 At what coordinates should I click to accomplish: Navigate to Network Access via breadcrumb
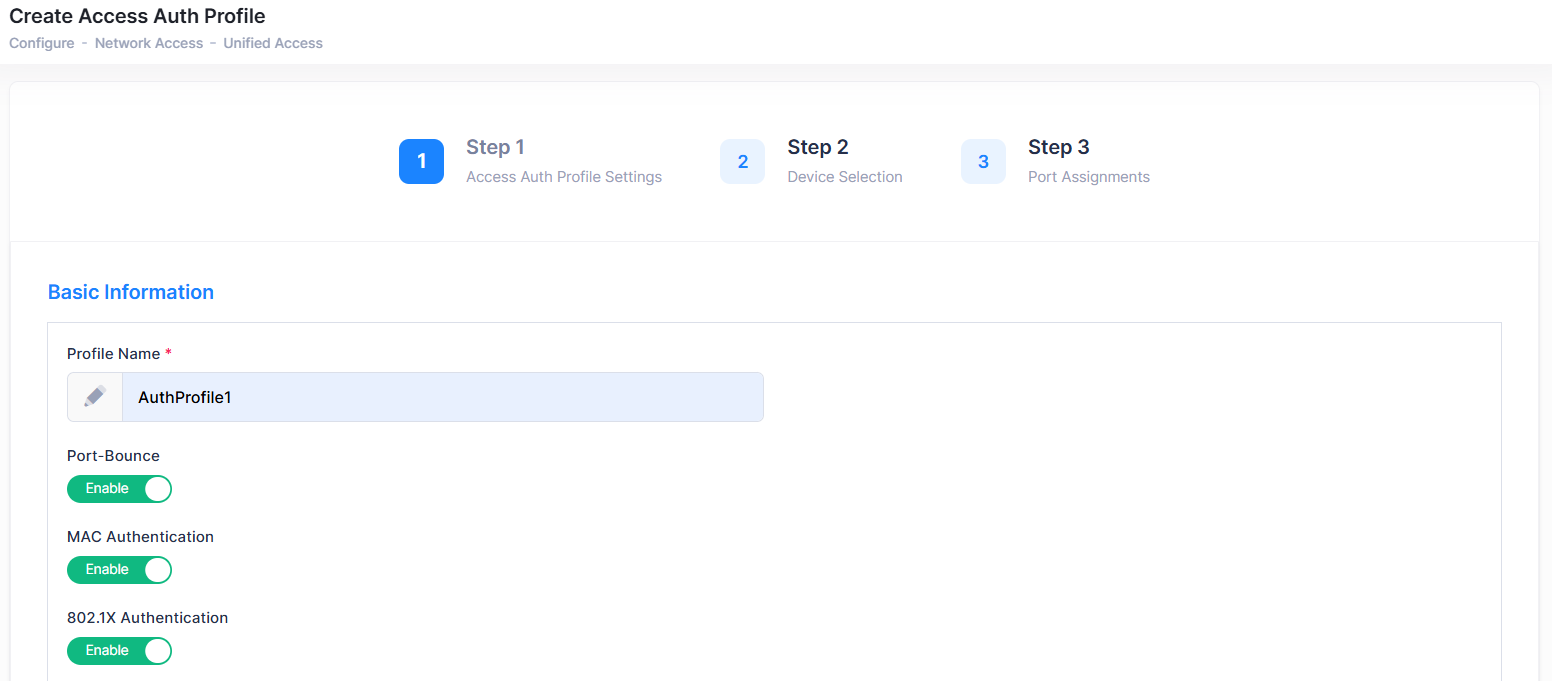[x=148, y=43]
